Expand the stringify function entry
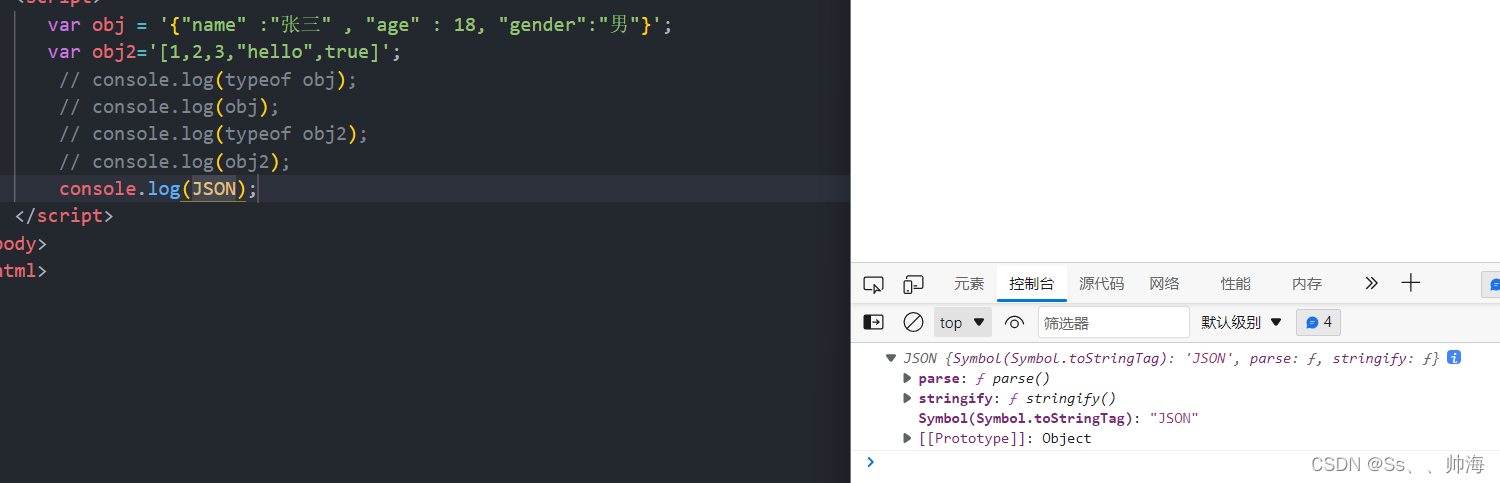The height and width of the screenshot is (483, 1500). click(x=908, y=398)
